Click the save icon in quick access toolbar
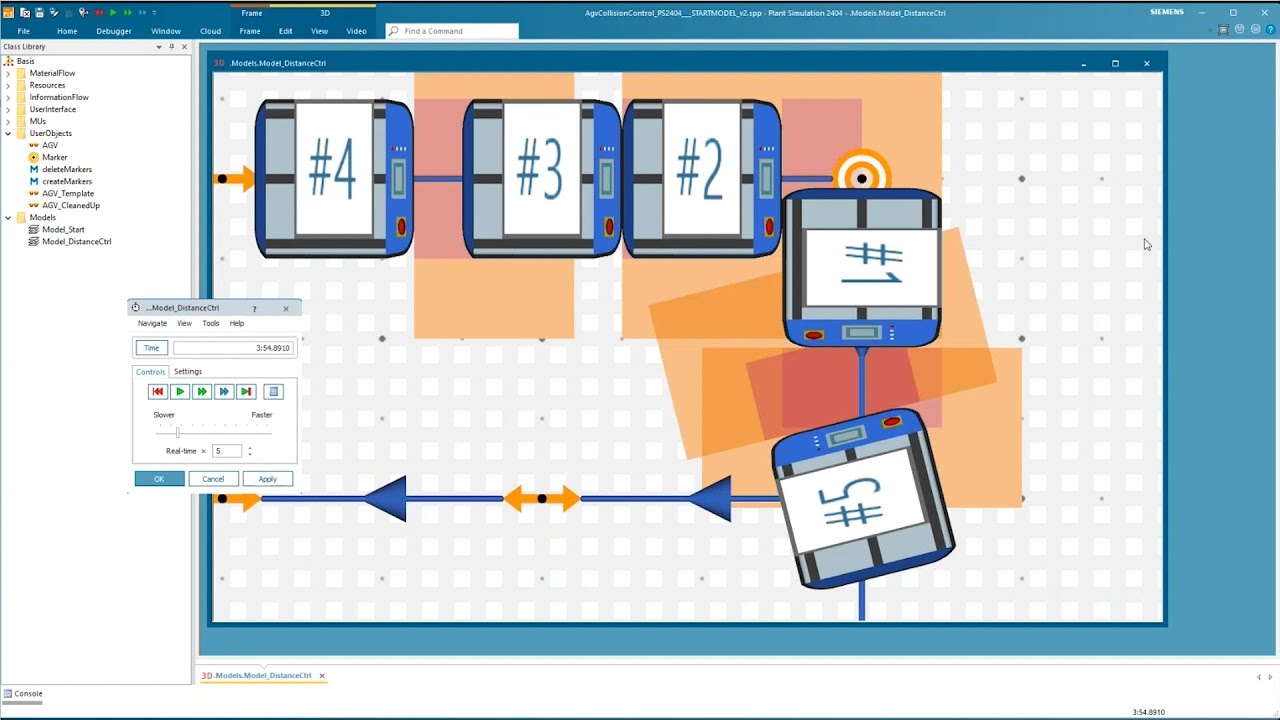 coord(38,13)
